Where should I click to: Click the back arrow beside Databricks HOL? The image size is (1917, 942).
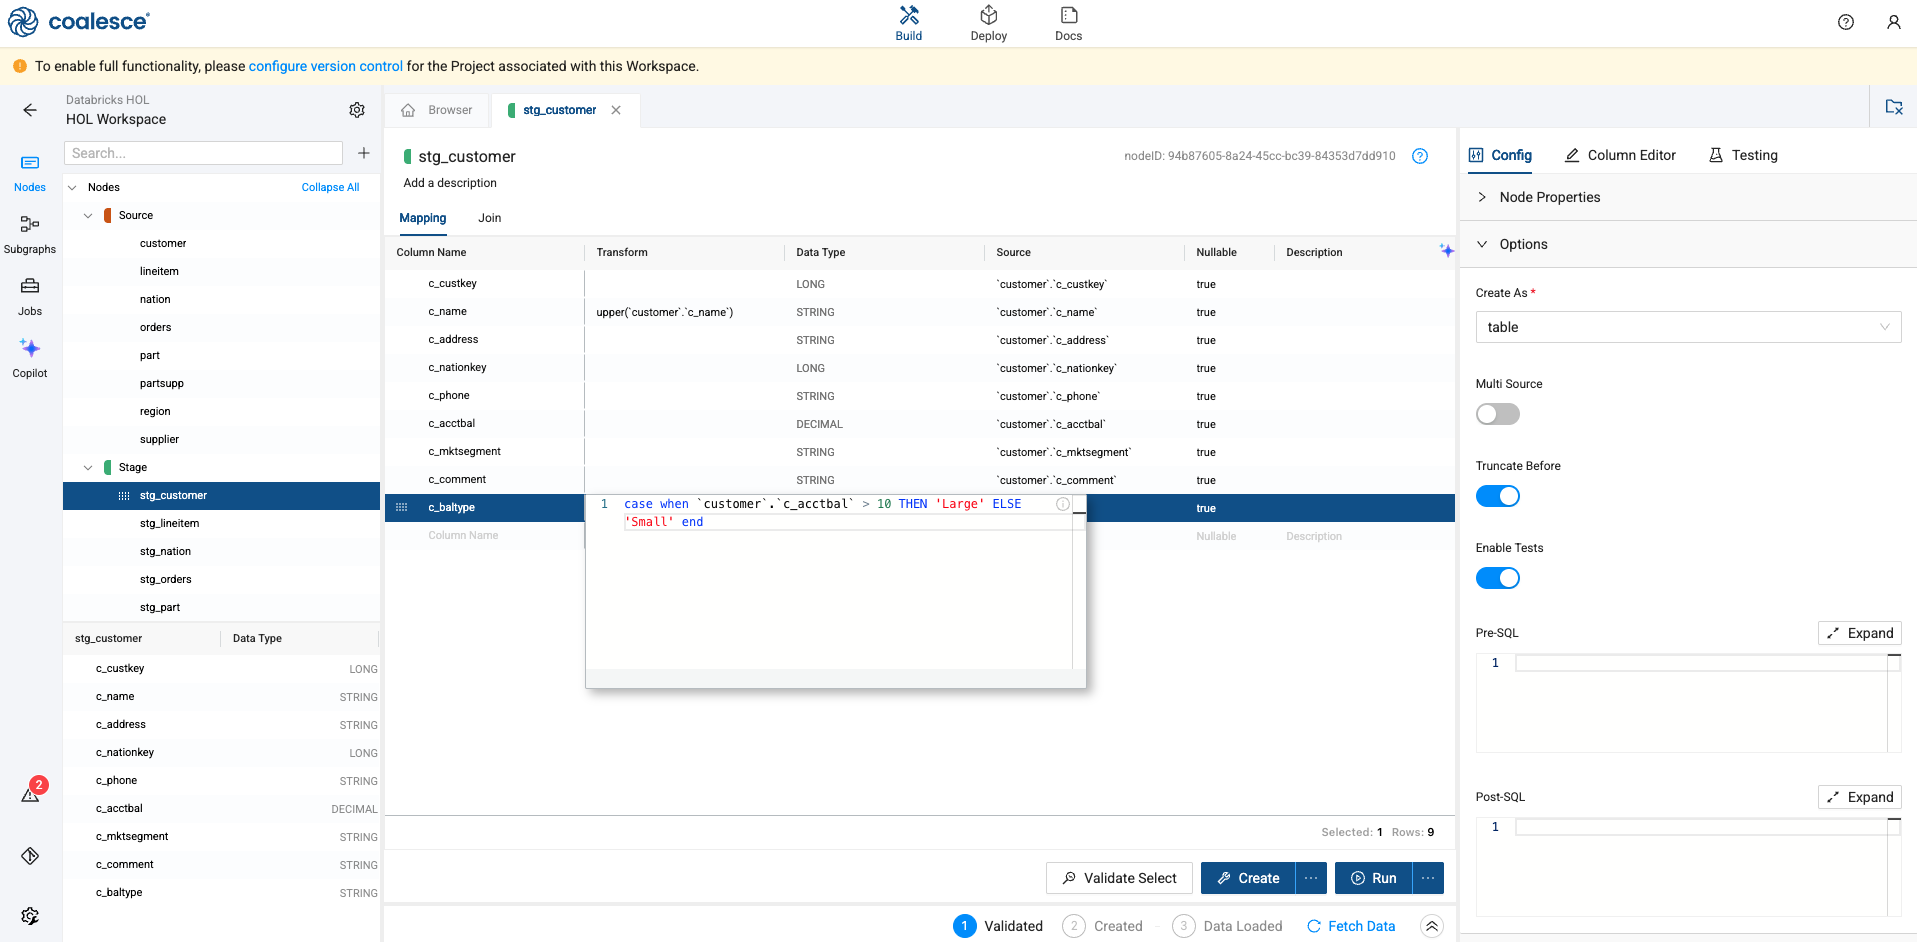pos(30,110)
